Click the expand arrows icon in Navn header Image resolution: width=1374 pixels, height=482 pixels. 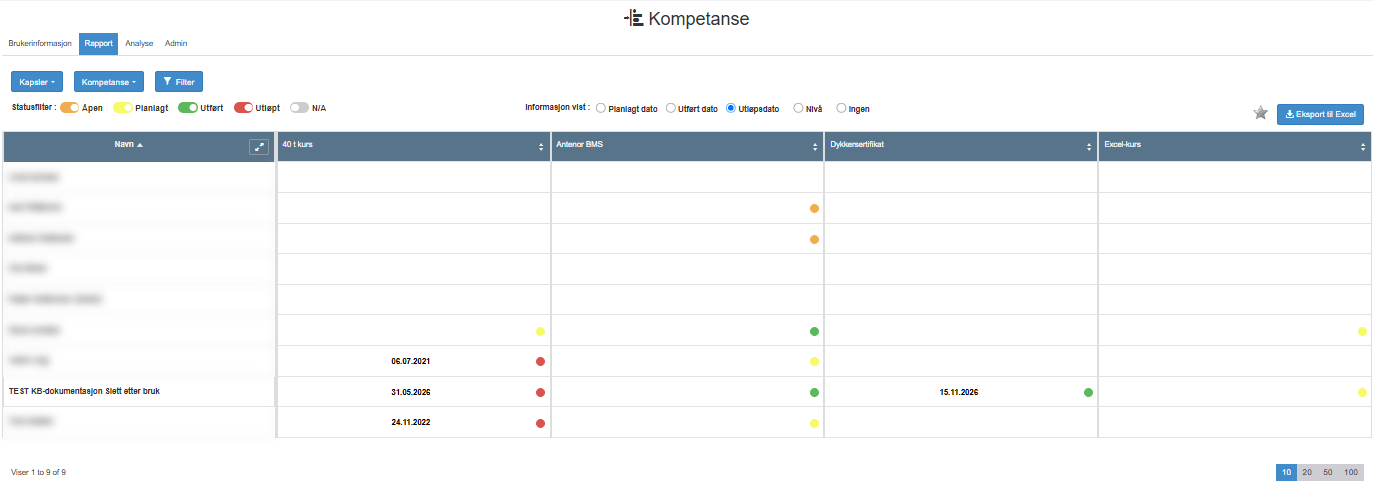point(259,146)
